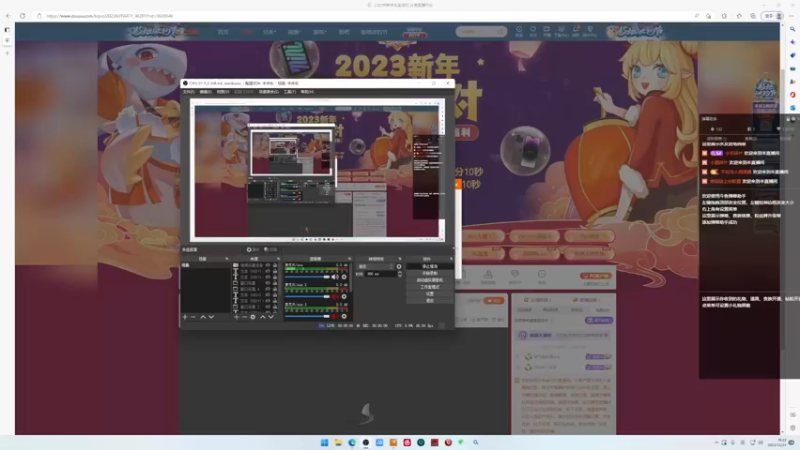Click the 麦克风/Aux volume slider
The width and height of the screenshot is (800, 450).
tap(307, 277)
